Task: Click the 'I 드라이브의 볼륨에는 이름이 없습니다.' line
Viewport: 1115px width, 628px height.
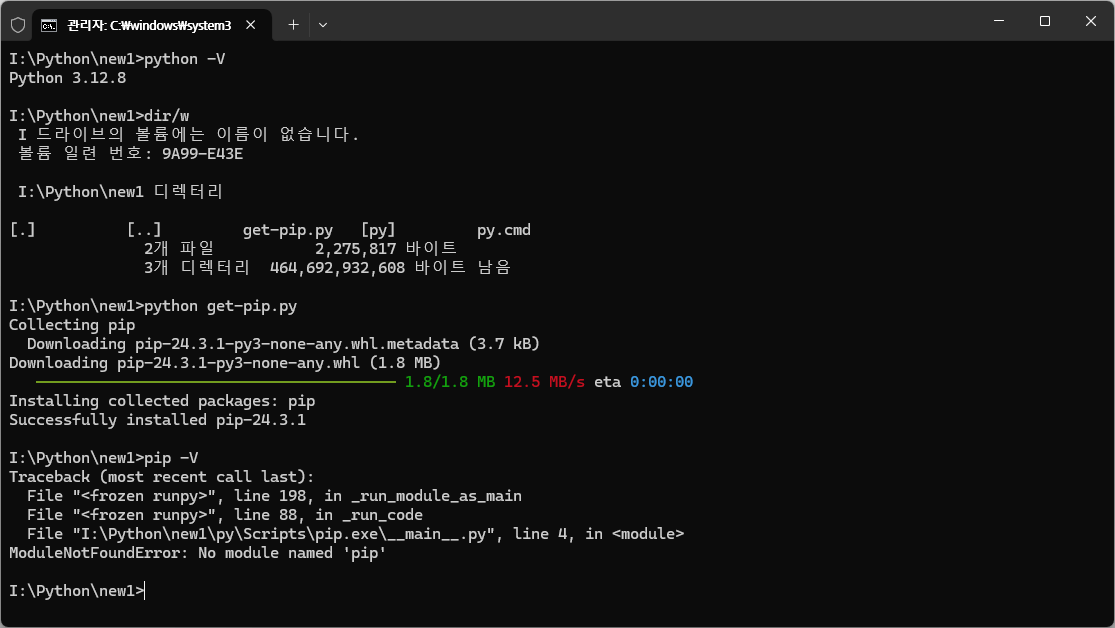Action: click(188, 134)
